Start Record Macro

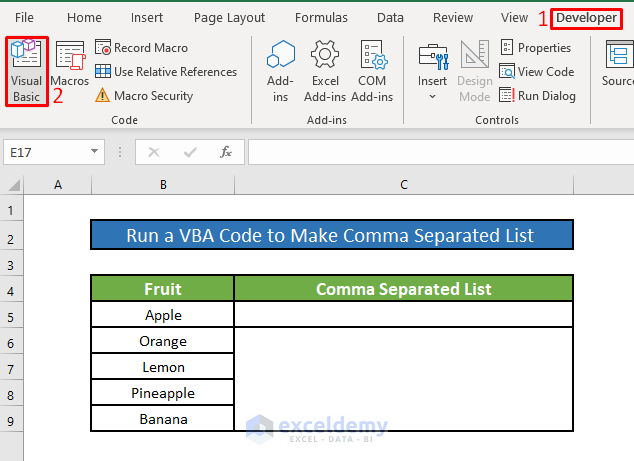click(x=142, y=48)
